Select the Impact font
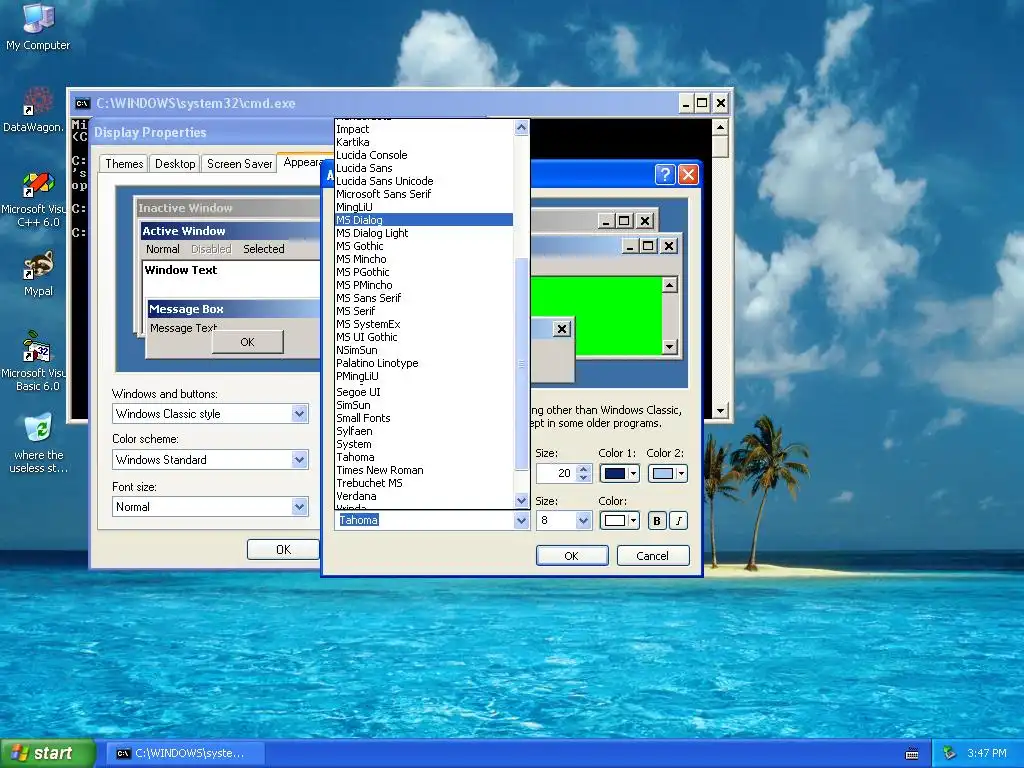This screenshot has width=1024, height=768. tap(424, 129)
